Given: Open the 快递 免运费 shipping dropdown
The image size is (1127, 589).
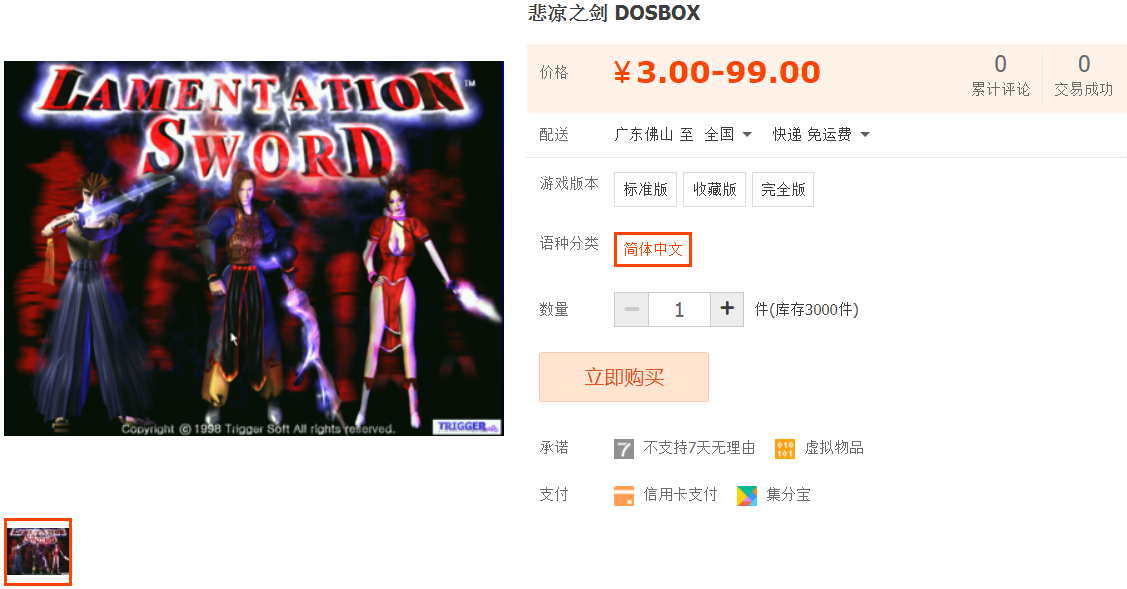Looking at the screenshot, I should tap(821, 134).
